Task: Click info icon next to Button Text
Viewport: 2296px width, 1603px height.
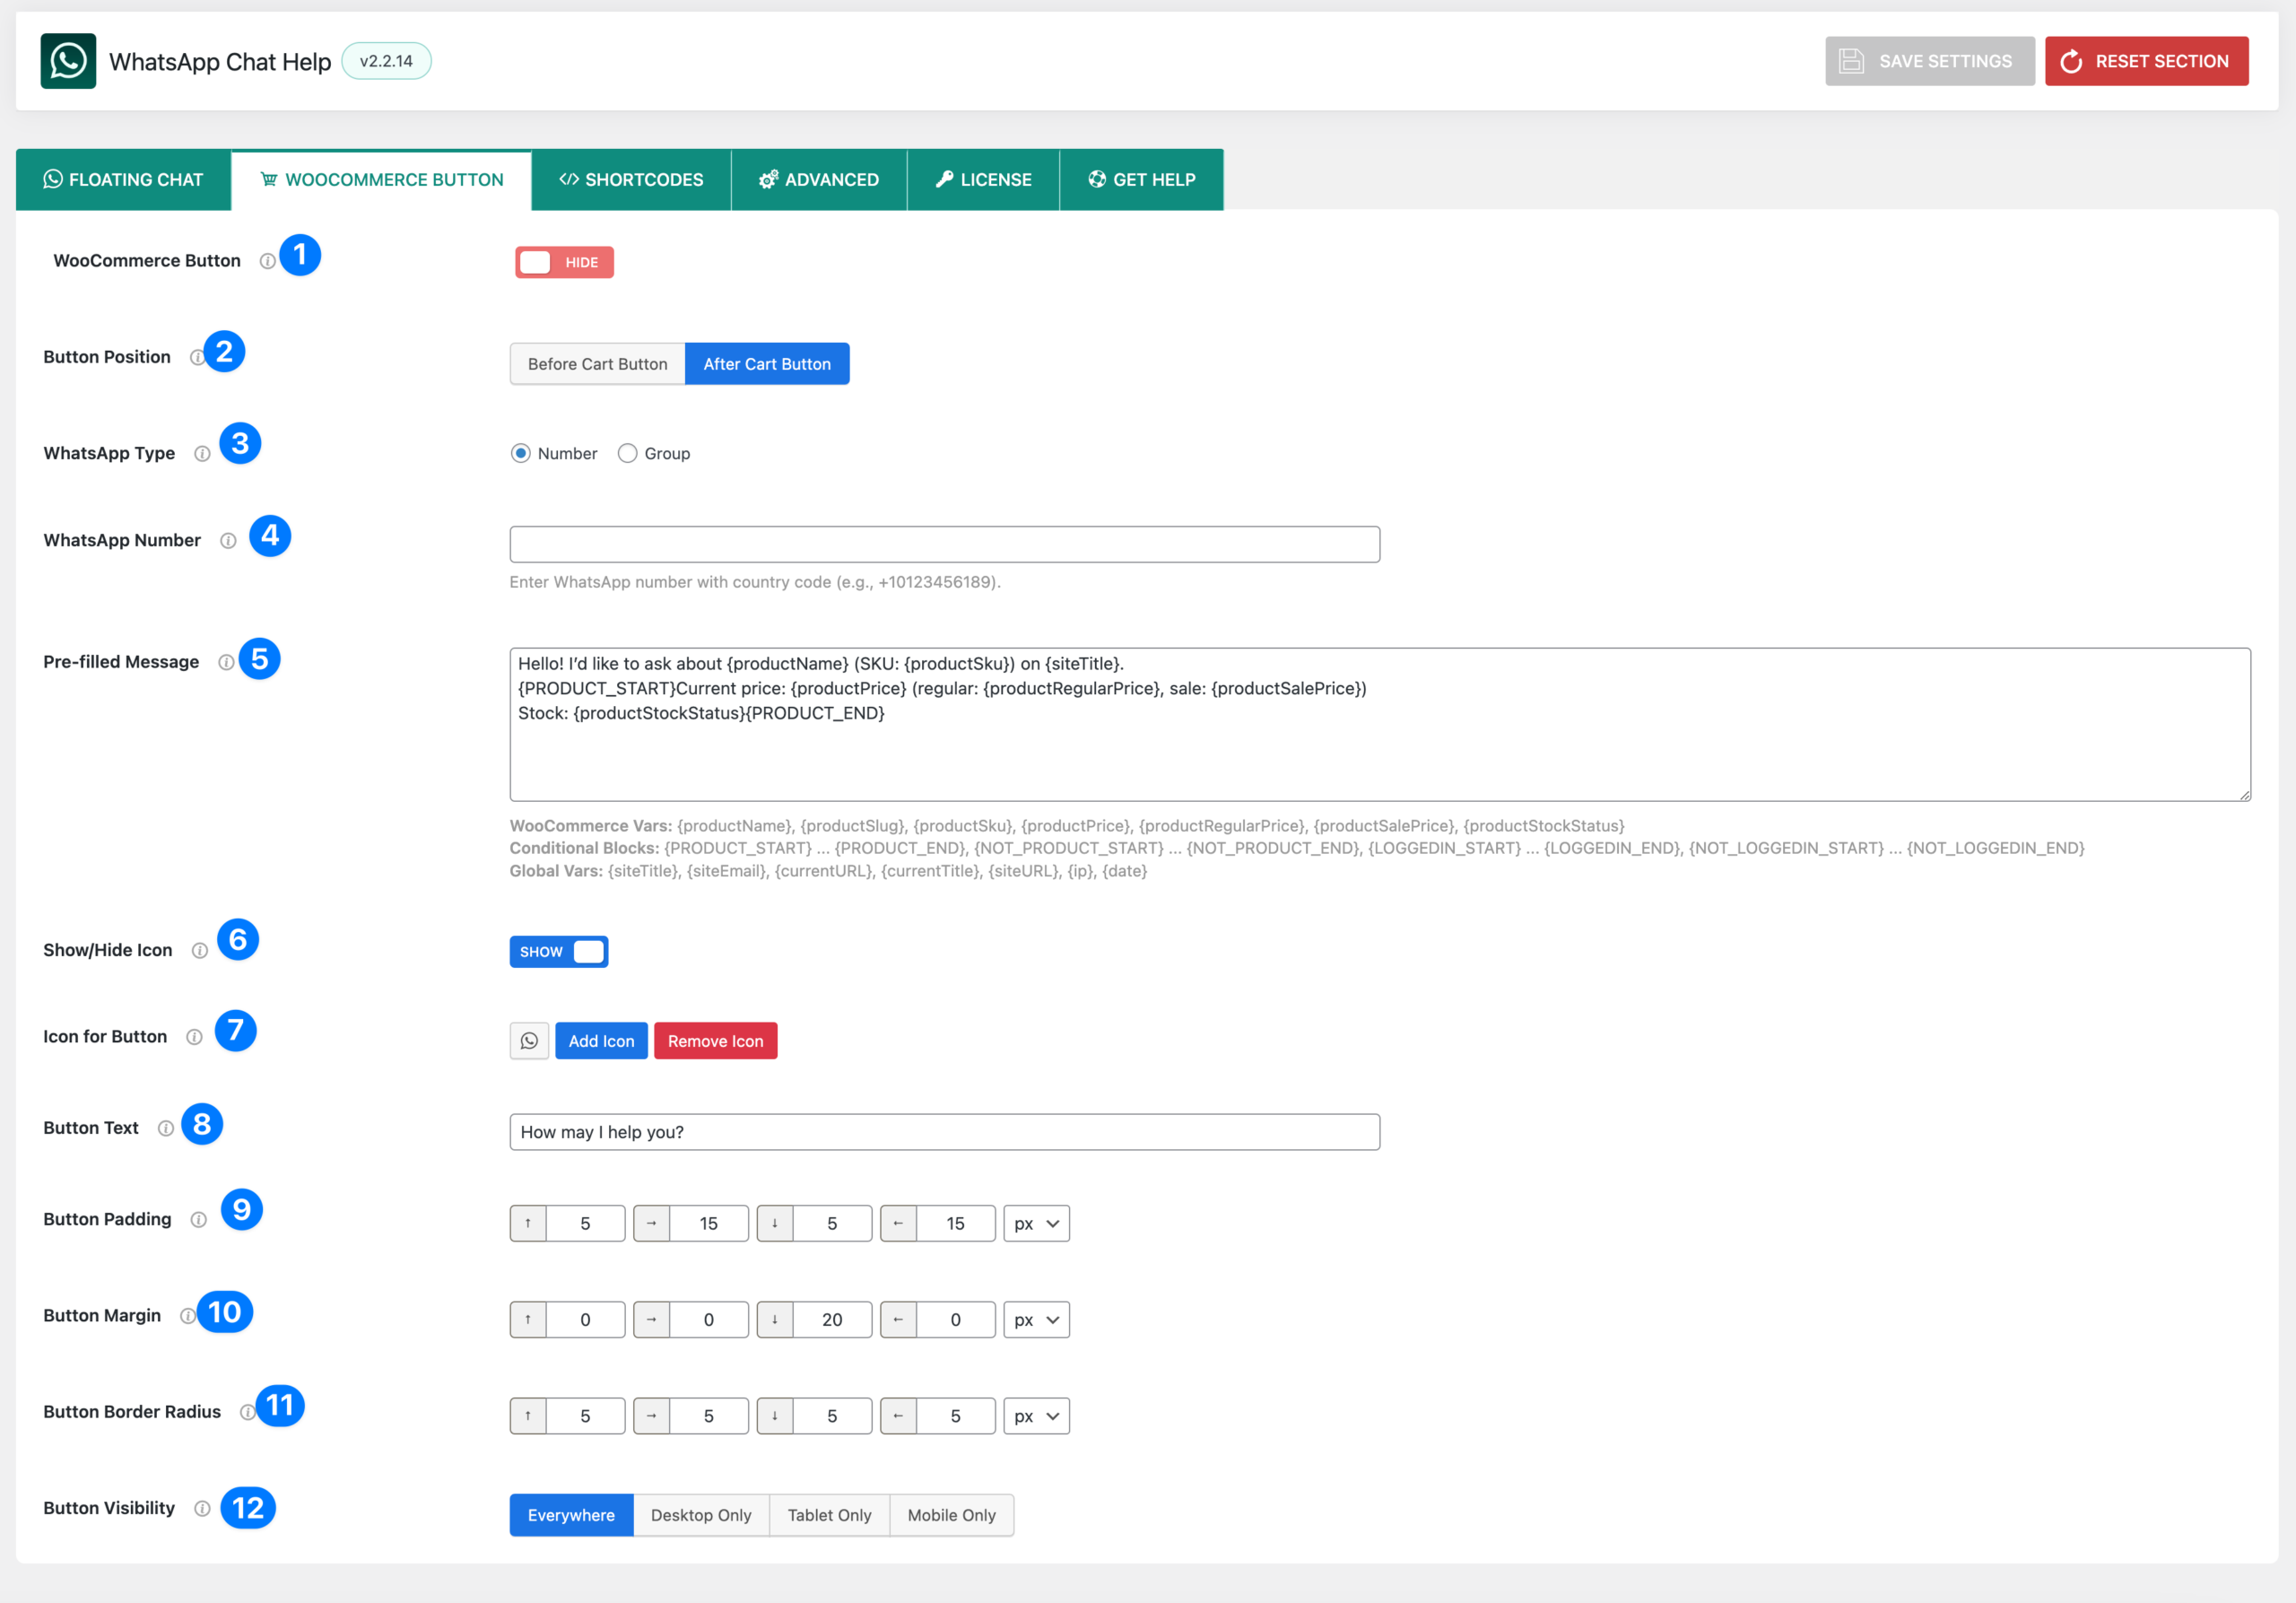Action: (x=166, y=1128)
